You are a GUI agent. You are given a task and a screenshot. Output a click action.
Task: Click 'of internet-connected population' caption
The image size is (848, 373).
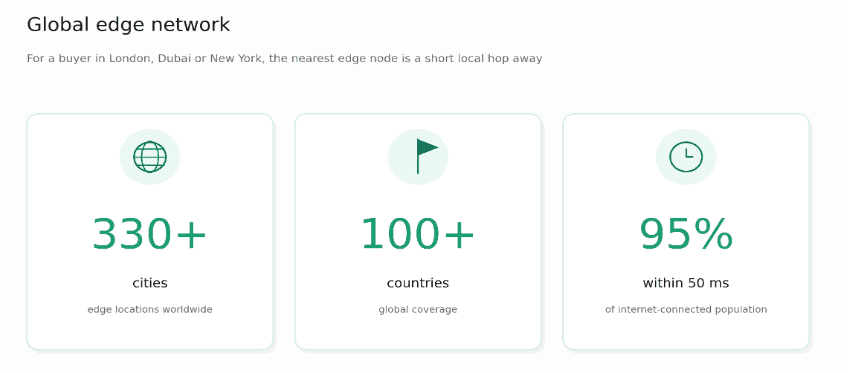click(x=686, y=310)
